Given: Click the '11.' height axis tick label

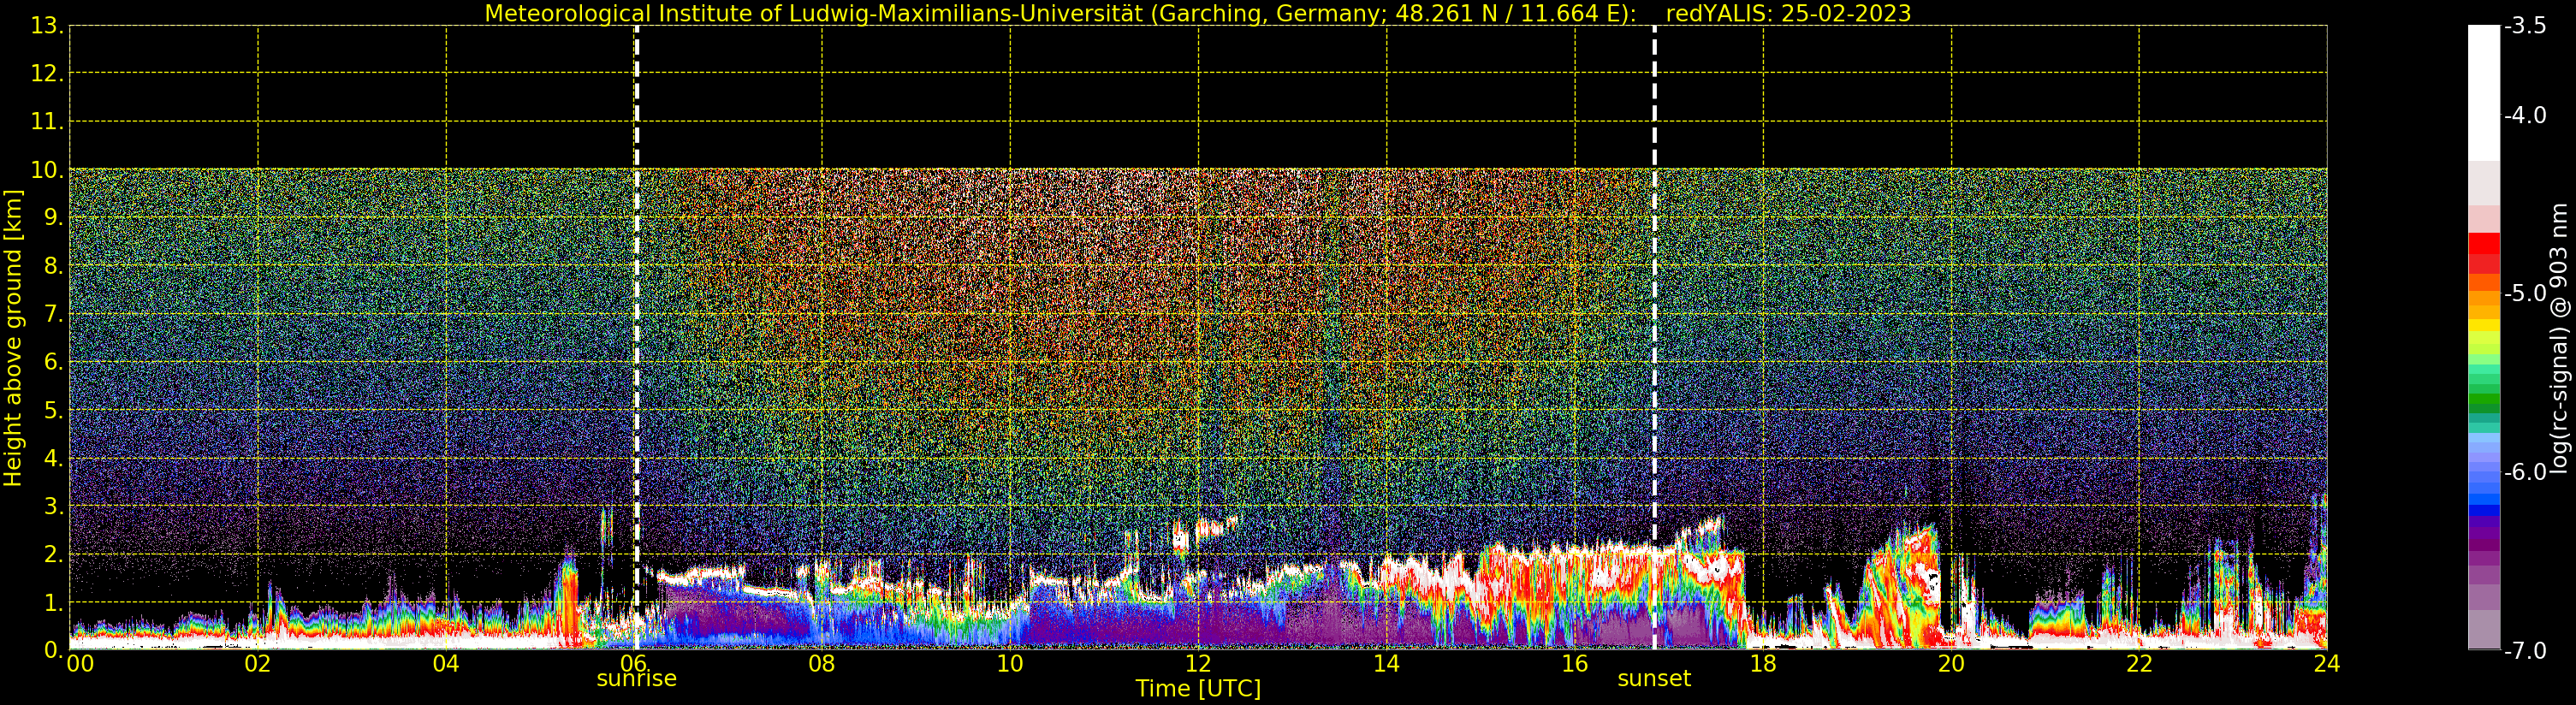Looking at the screenshot, I should coord(47,122).
